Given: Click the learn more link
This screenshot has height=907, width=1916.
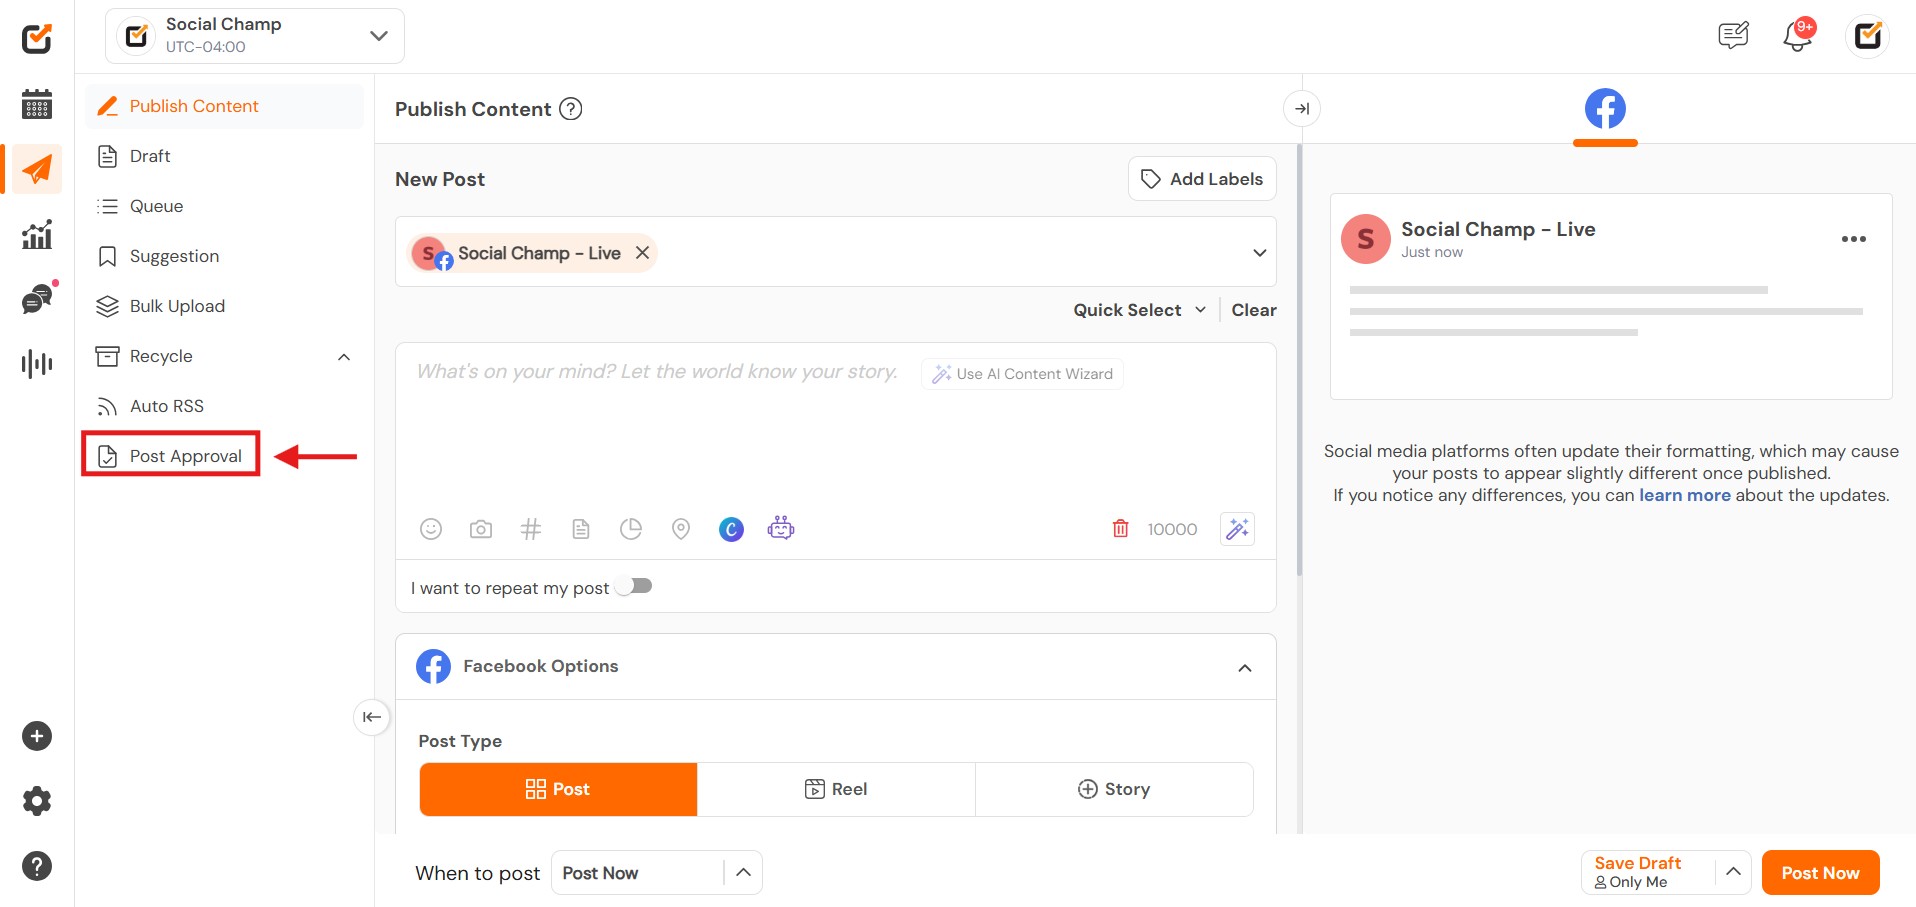Looking at the screenshot, I should [x=1684, y=495].
